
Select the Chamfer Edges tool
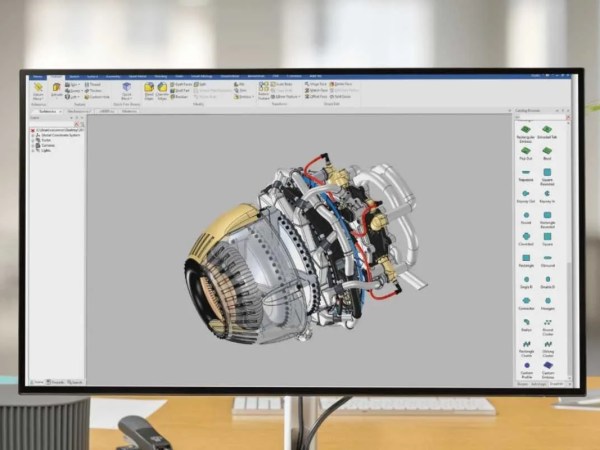coord(162,91)
